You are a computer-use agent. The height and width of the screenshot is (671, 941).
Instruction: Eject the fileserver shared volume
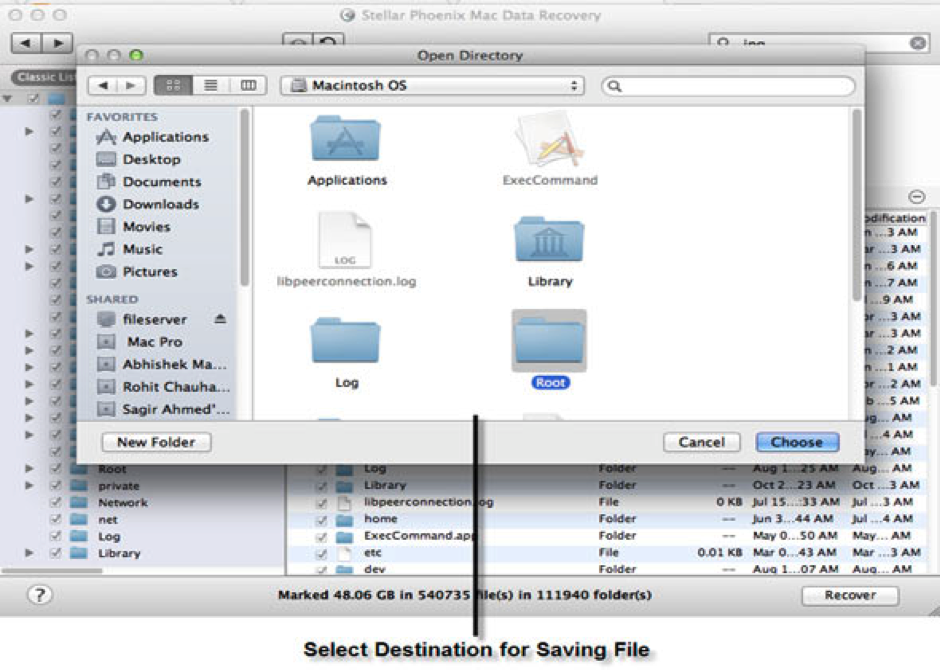coord(220,319)
